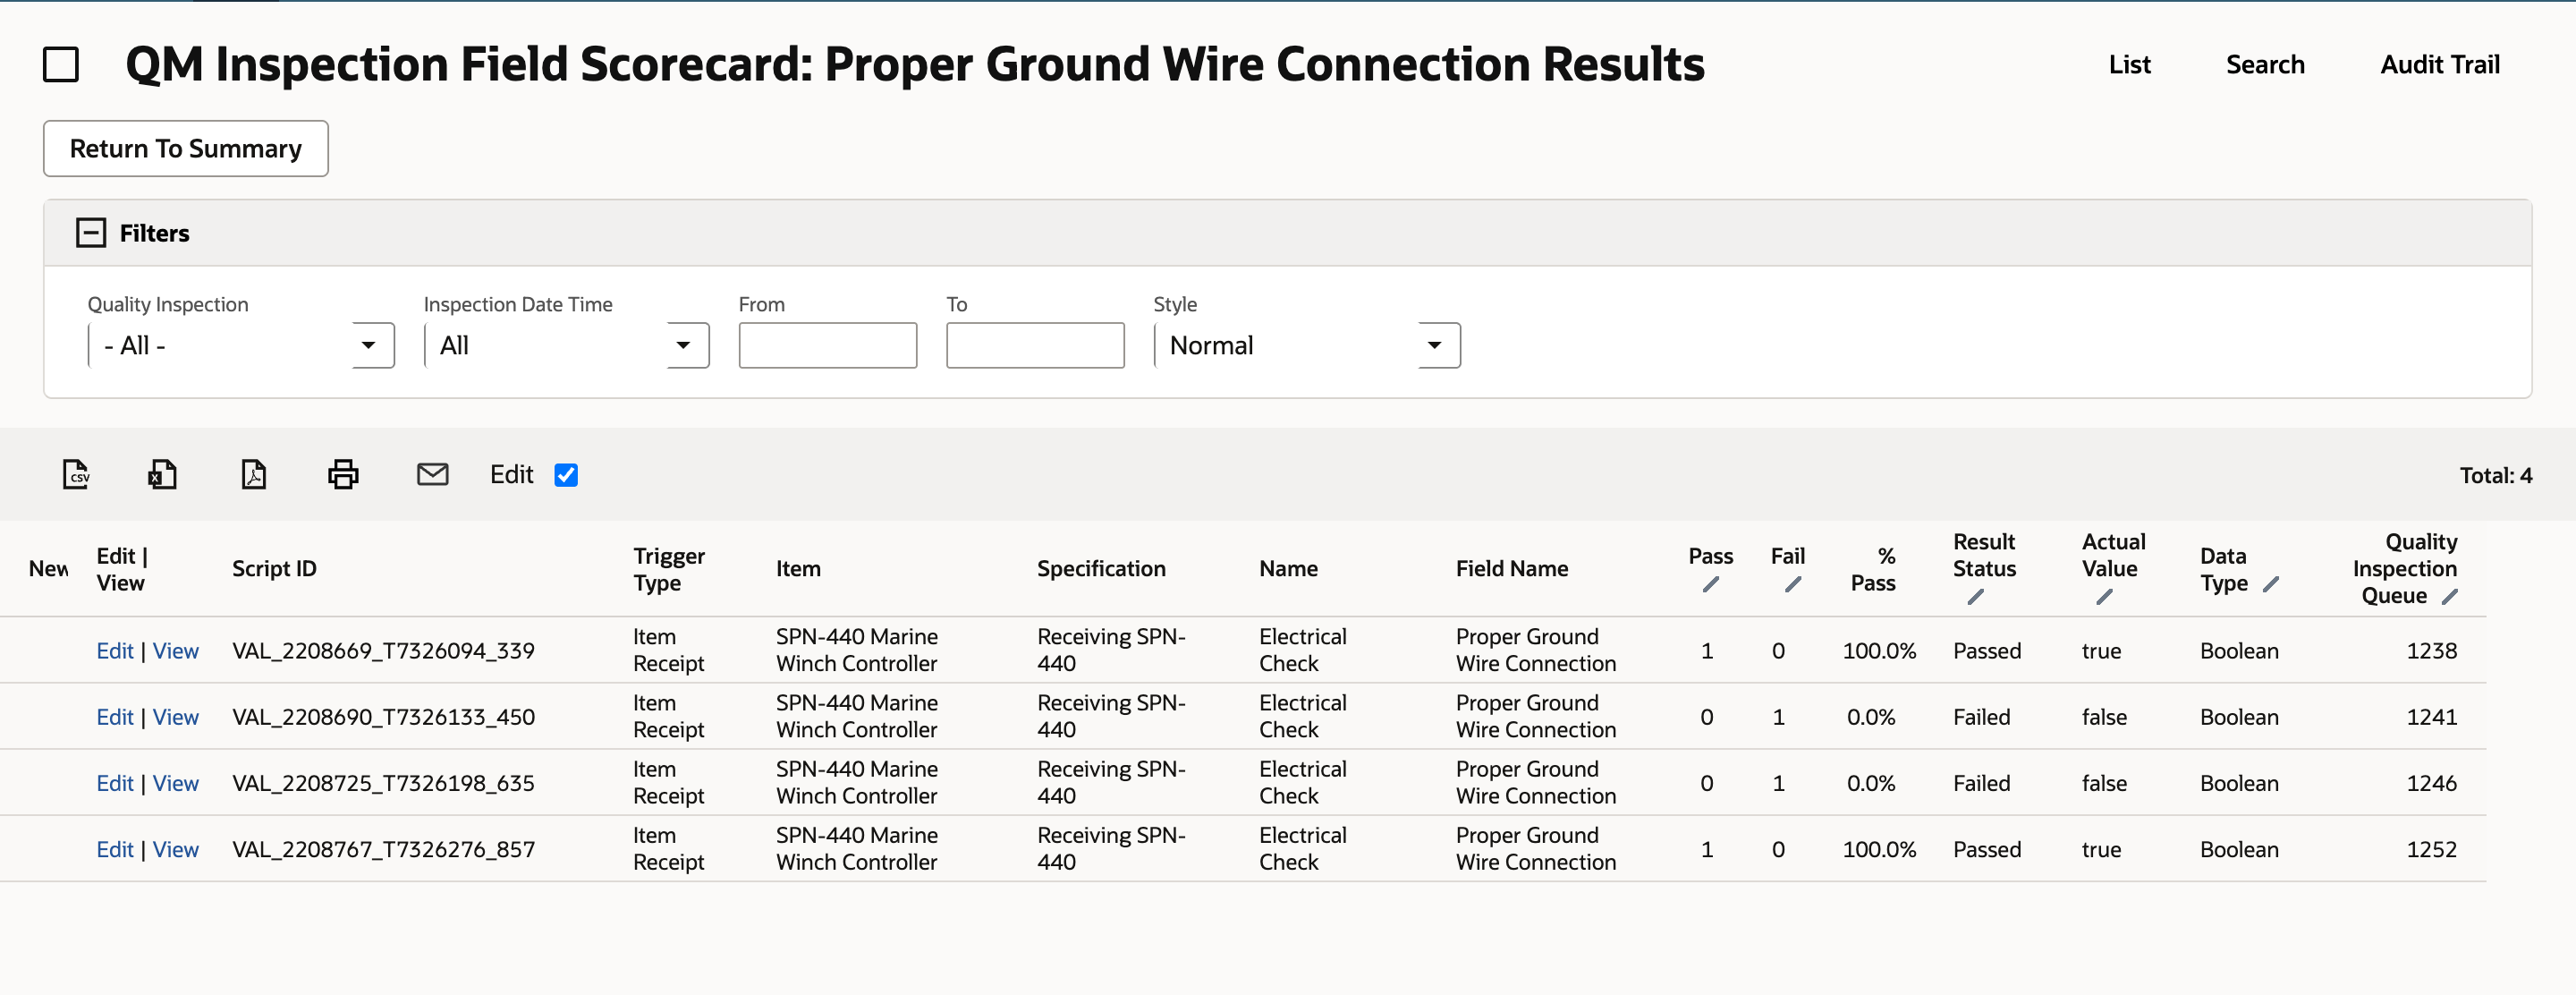Edit row VAL_2208767_T7326276_857

[x=115, y=849]
